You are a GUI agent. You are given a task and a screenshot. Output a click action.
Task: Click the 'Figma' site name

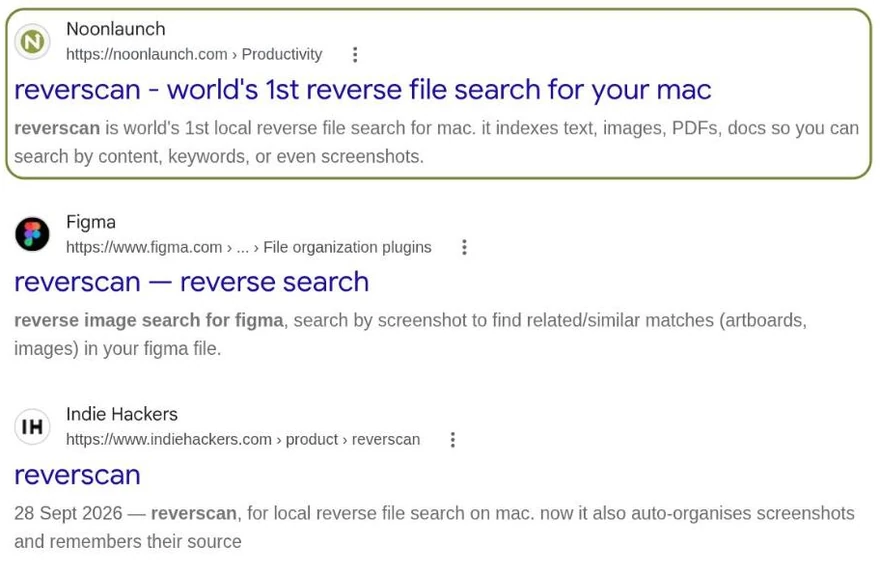91,222
